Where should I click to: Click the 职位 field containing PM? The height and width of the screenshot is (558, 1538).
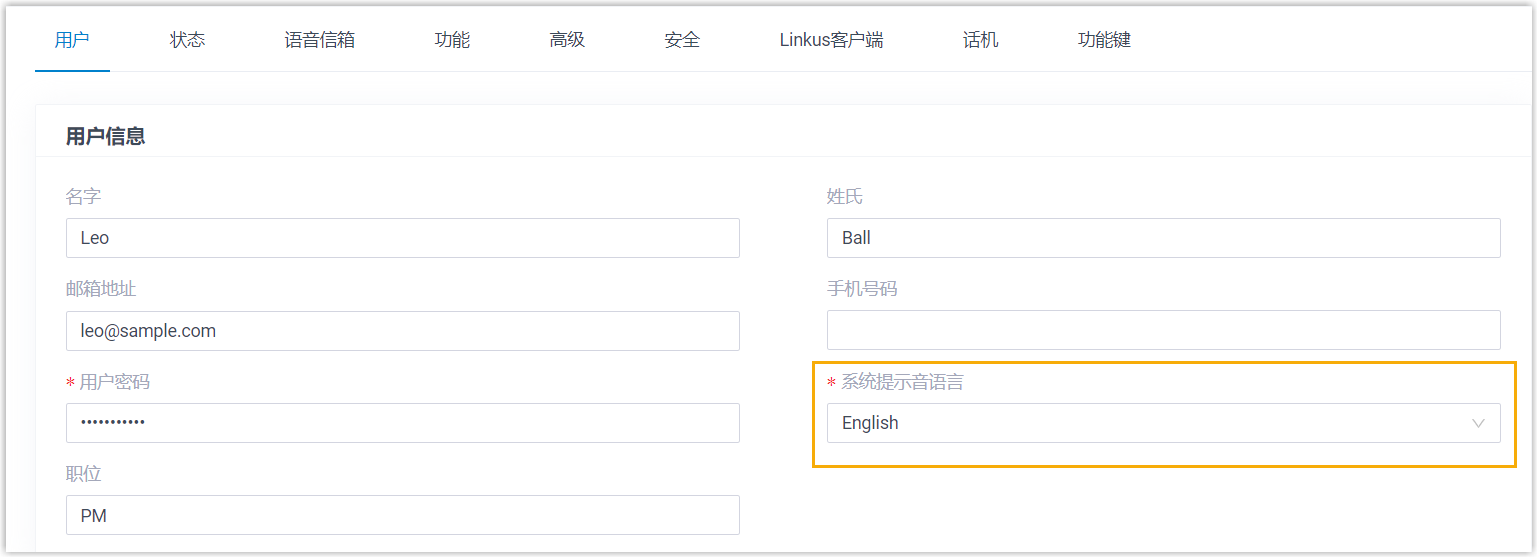coord(402,515)
